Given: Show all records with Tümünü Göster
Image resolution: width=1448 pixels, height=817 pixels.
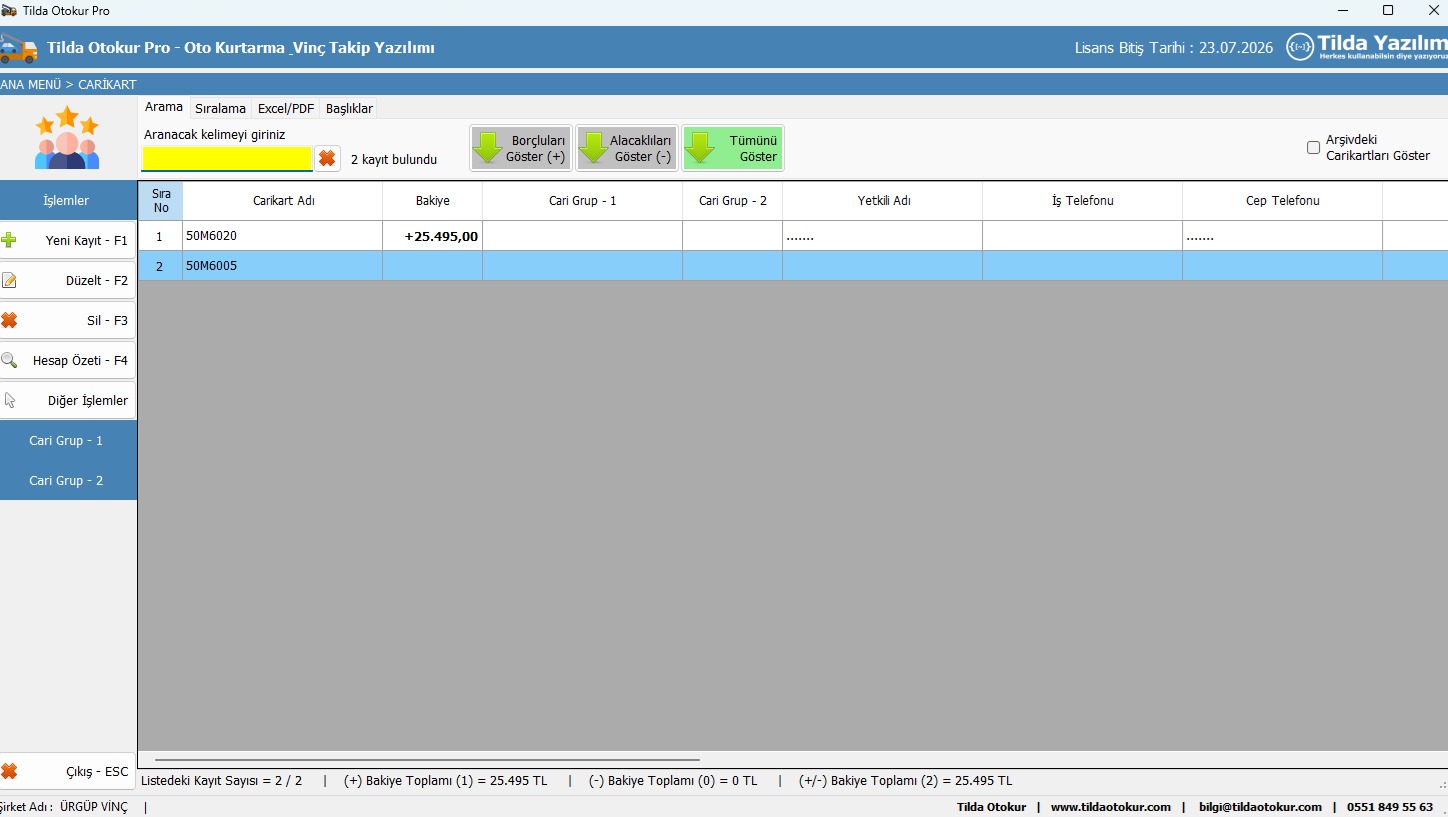Looking at the screenshot, I should pos(733,149).
